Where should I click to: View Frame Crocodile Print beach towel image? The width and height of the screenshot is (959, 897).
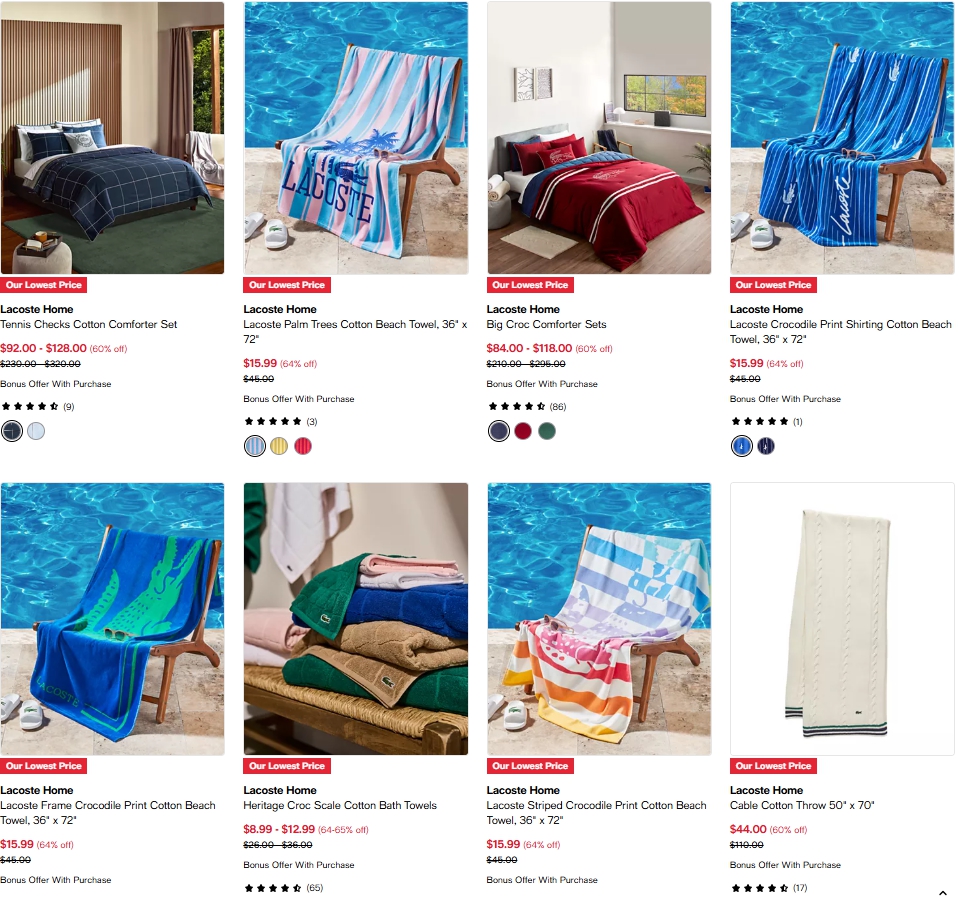point(113,619)
